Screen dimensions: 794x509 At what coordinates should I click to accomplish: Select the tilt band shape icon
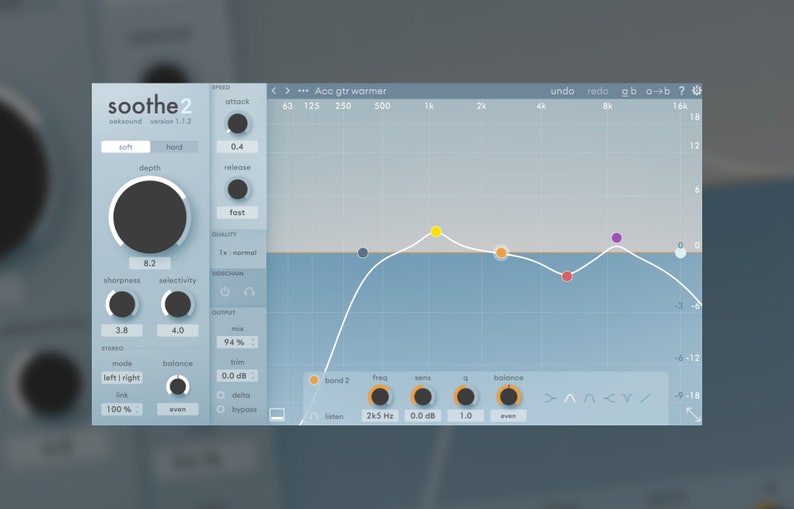tap(645, 399)
